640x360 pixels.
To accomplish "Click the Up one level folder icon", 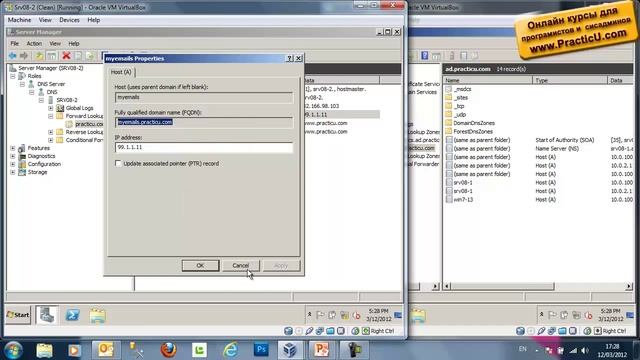I will (39, 56).
